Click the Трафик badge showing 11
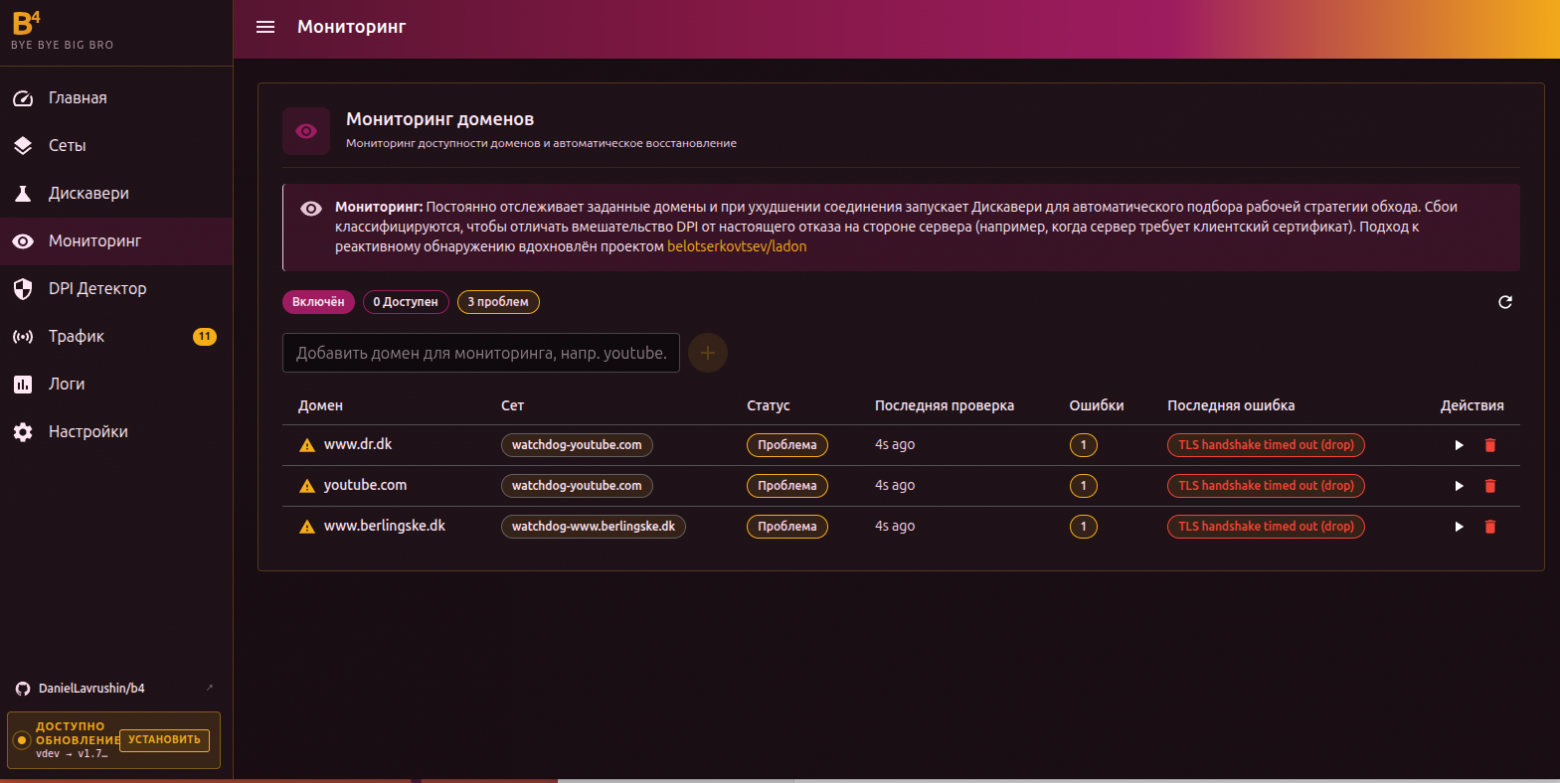Viewport: 1560px width, 783px height. (204, 336)
